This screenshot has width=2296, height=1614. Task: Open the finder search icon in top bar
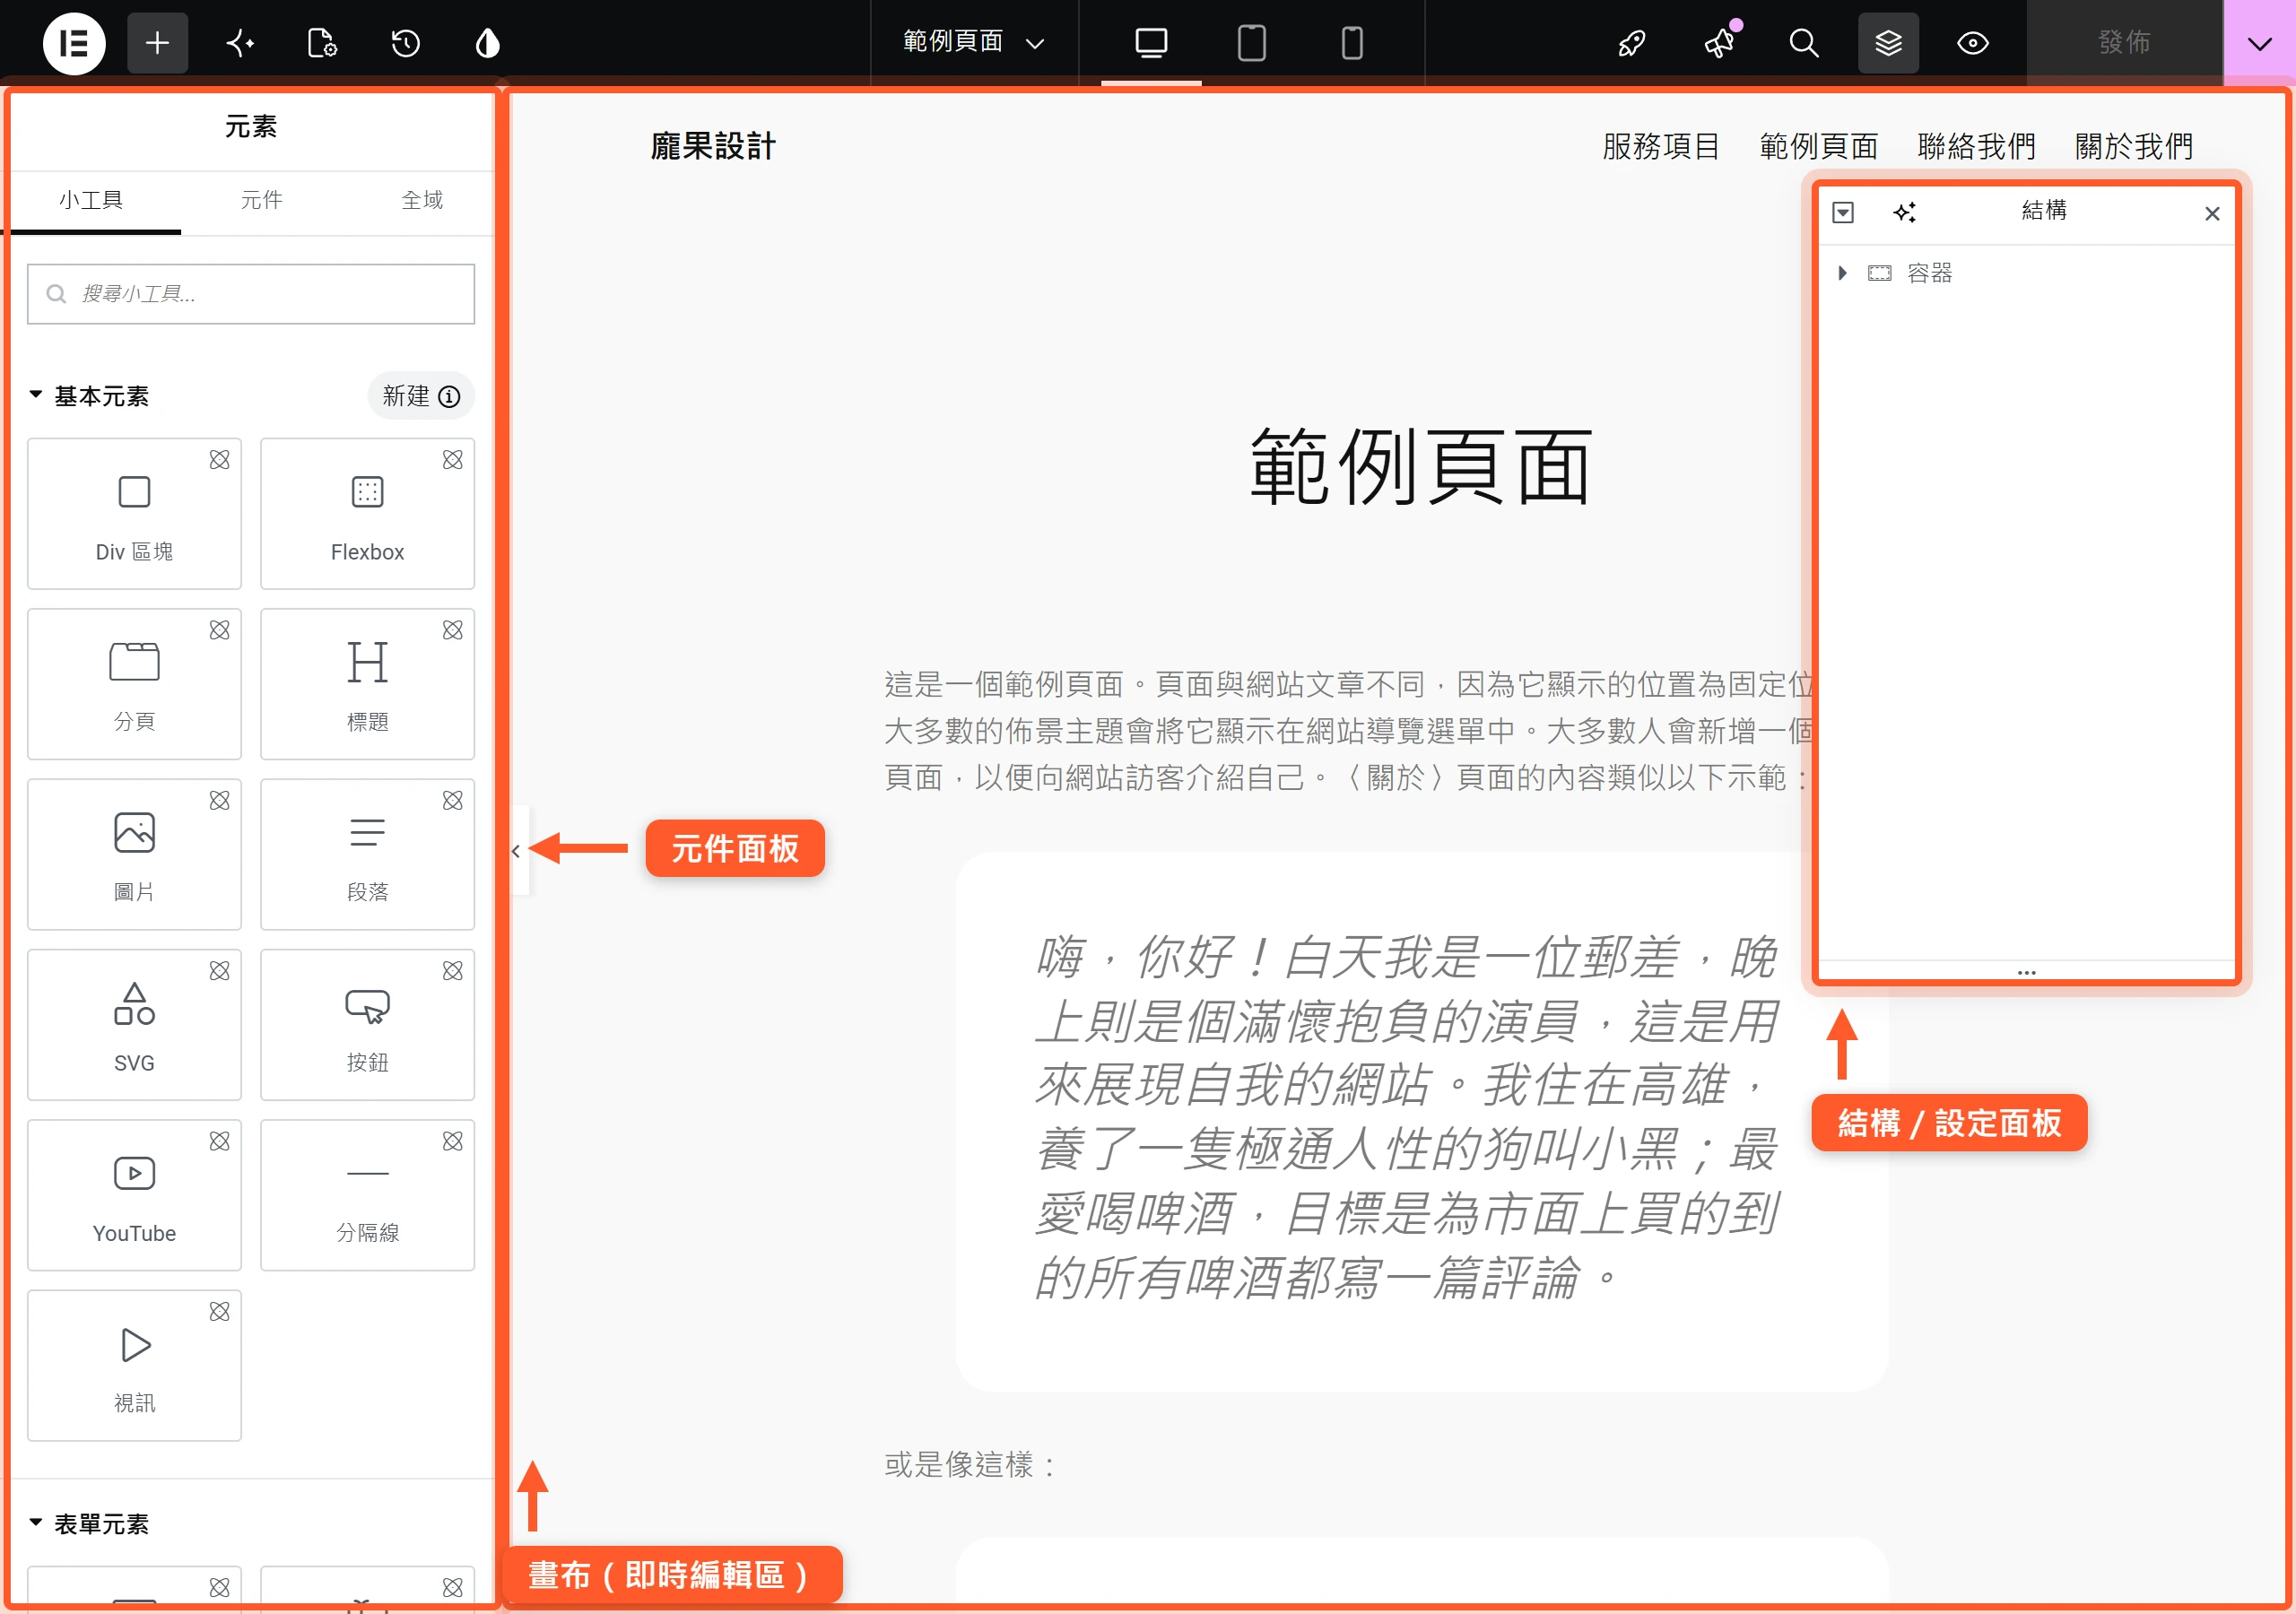pos(1804,43)
